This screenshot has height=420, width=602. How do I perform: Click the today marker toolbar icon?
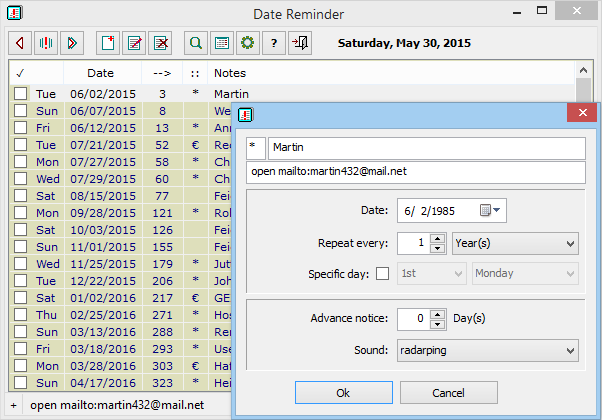pos(46,43)
